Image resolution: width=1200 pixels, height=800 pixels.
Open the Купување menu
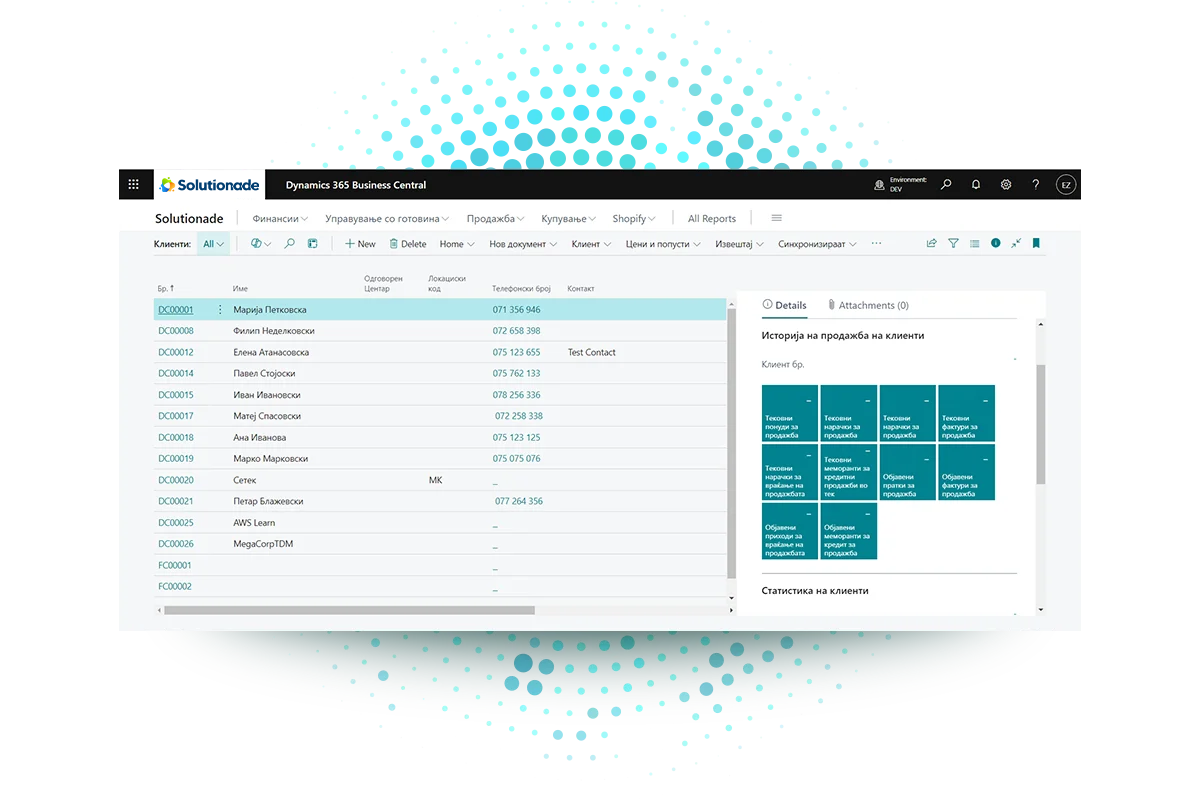click(x=569, y=218)
